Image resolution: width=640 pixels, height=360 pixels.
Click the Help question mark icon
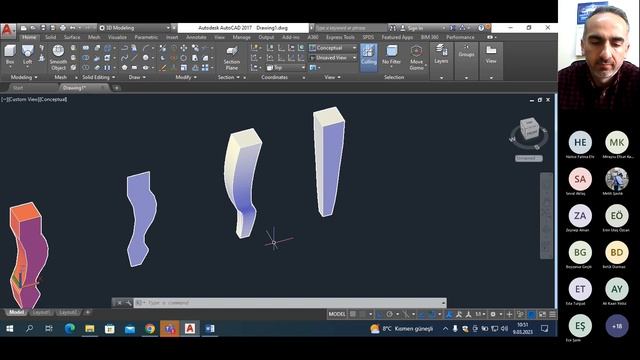click(x=481, y=28)
